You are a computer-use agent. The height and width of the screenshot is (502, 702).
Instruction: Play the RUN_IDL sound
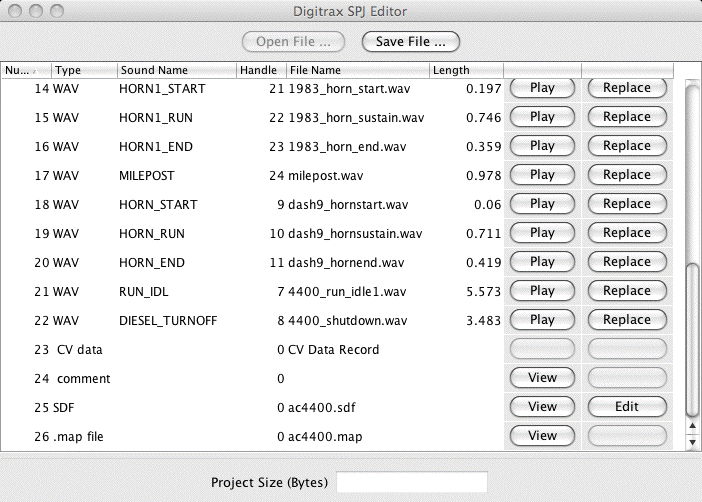(x=542, y=291)
